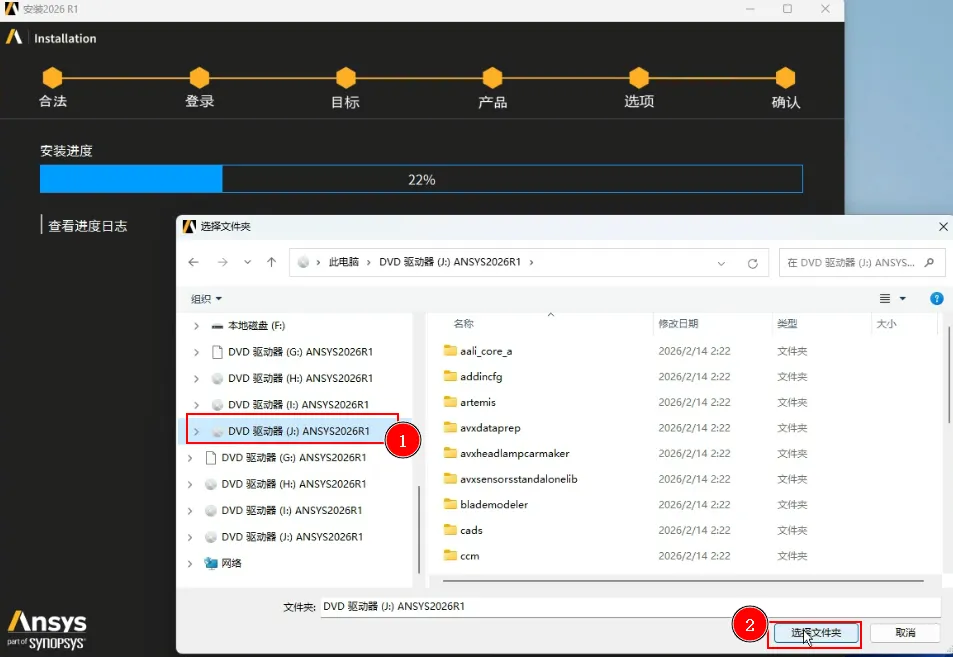Close the 选择文件夹 dialog with the X

point(943,226)
